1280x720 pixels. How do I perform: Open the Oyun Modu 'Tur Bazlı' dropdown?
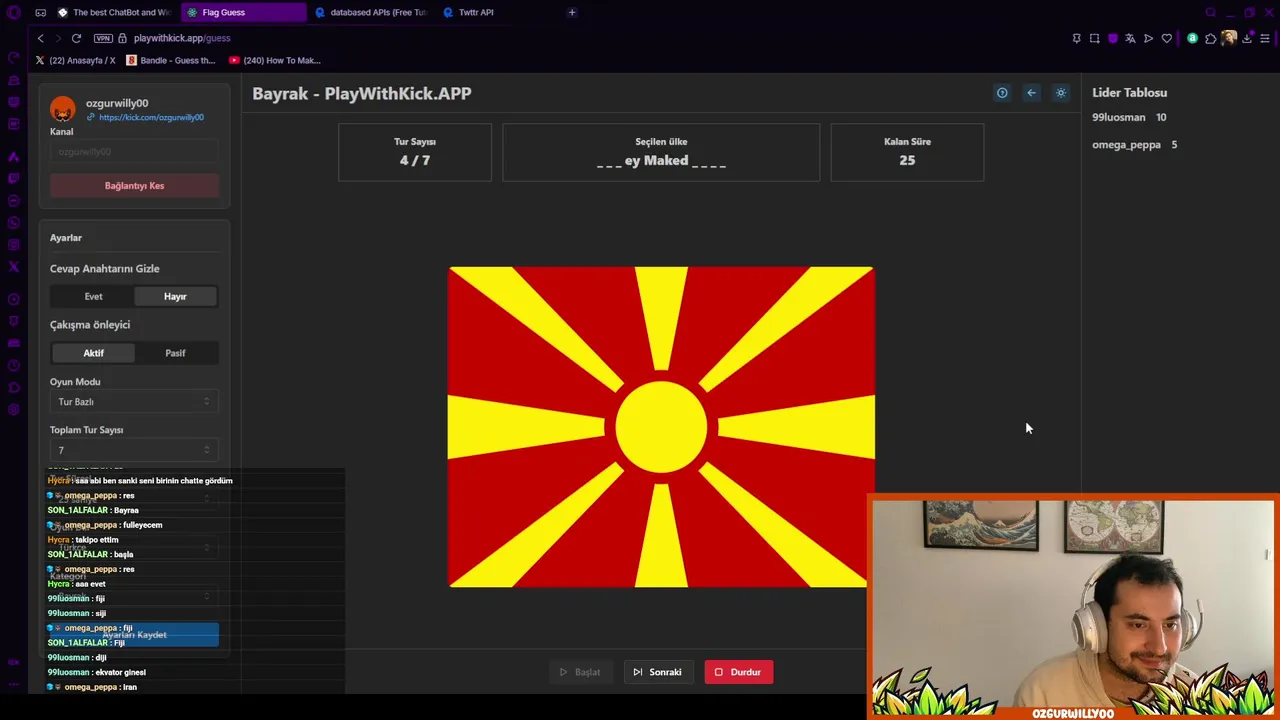tap(134, 401)
